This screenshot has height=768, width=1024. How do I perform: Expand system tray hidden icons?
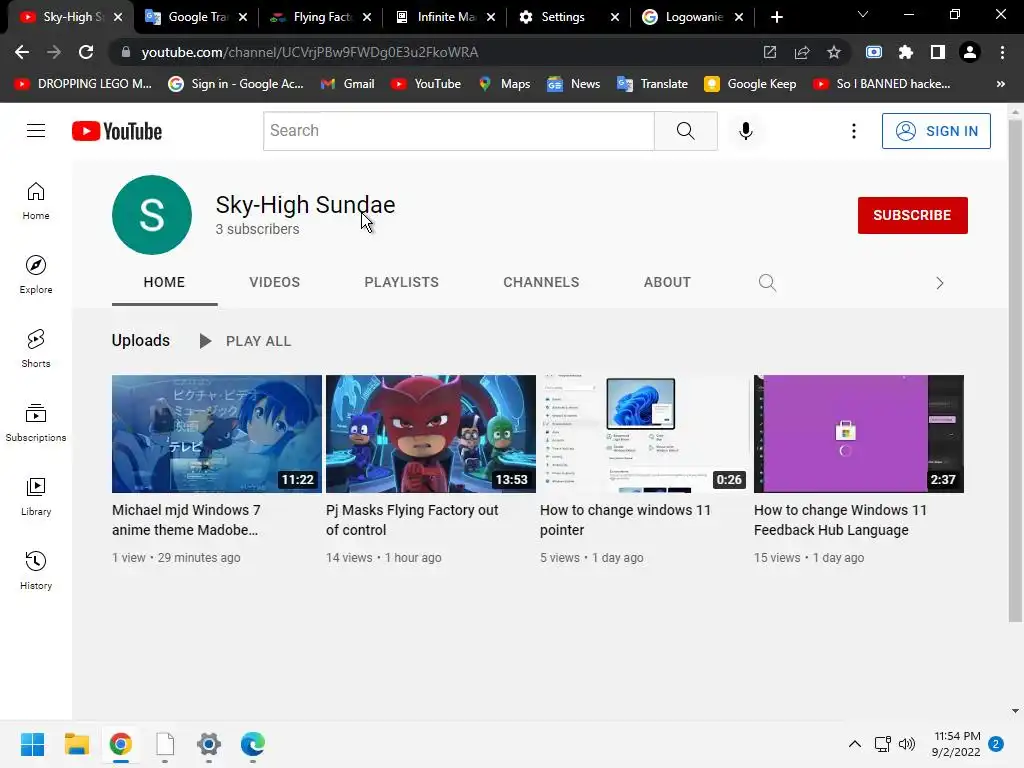854,744
